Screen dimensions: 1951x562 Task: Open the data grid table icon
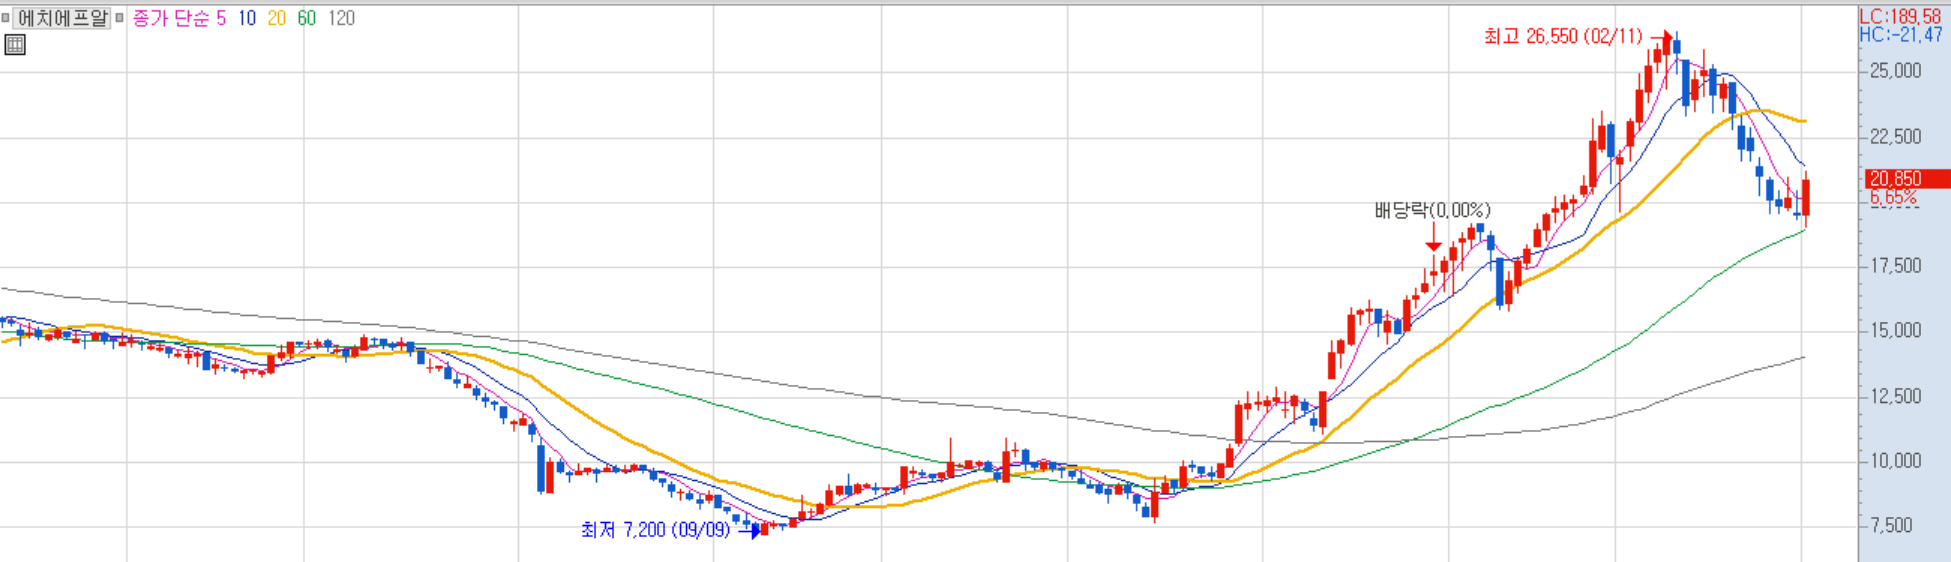coord(15,44)
